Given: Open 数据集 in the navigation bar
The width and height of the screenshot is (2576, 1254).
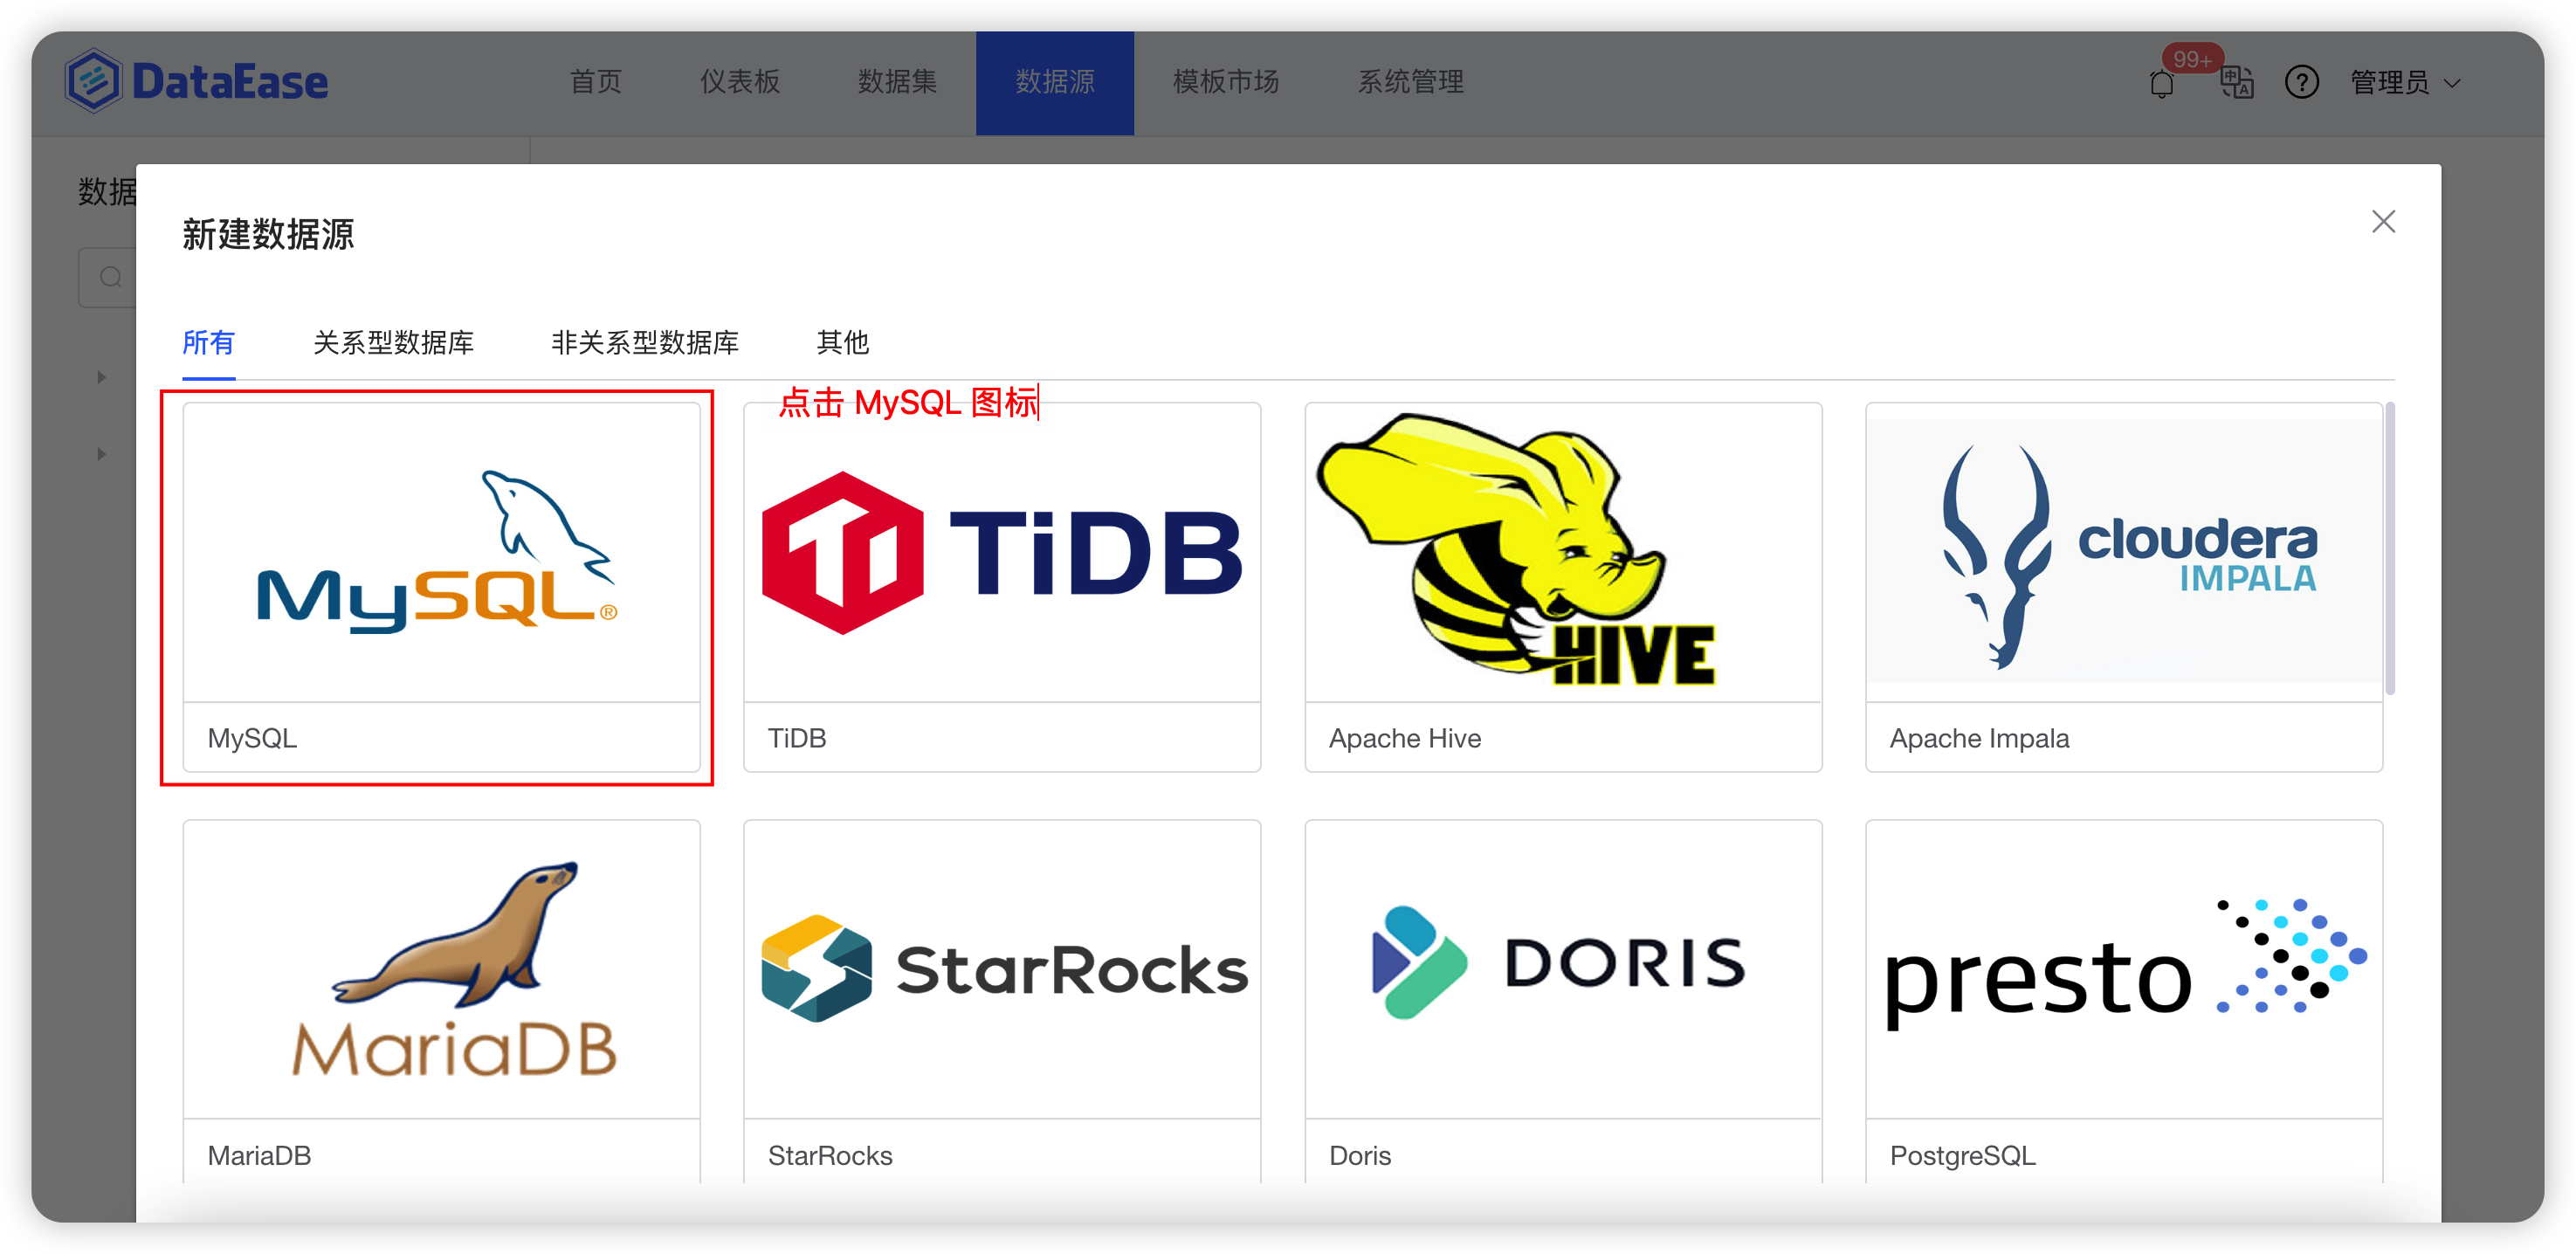Looking at the screenshot, I should pyautogui.click(x=897, y=82).
